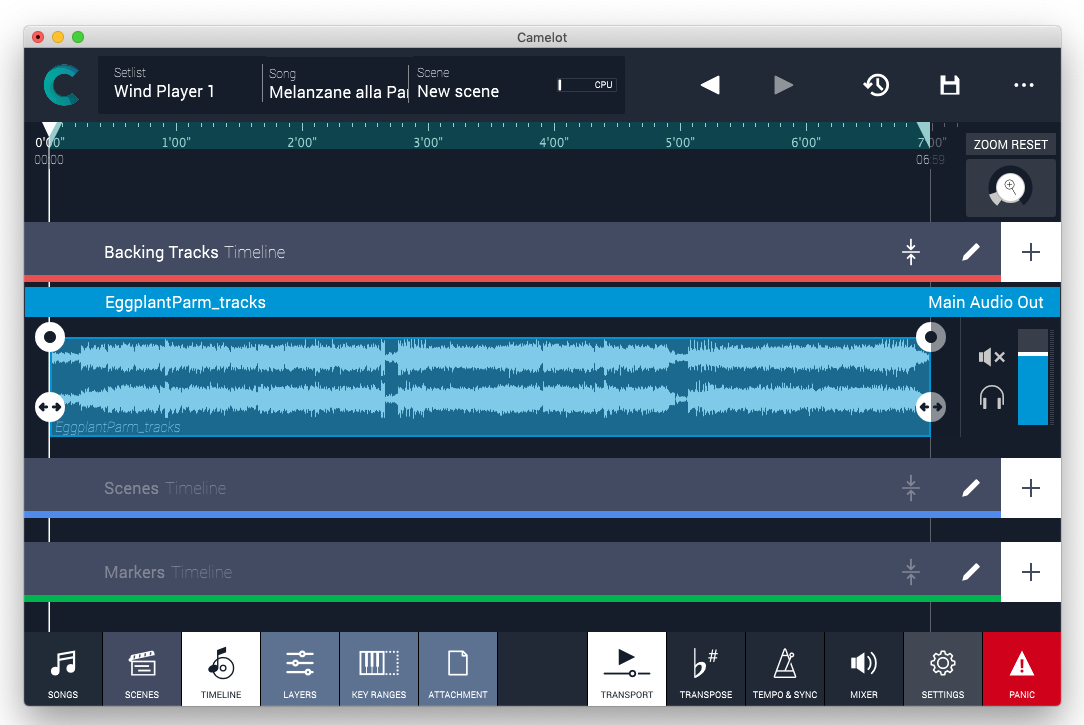Image resolution: width=1084 pixels, height=725 pixels.
Task: Click the Camelot logo icon
Action: [61, 86]
